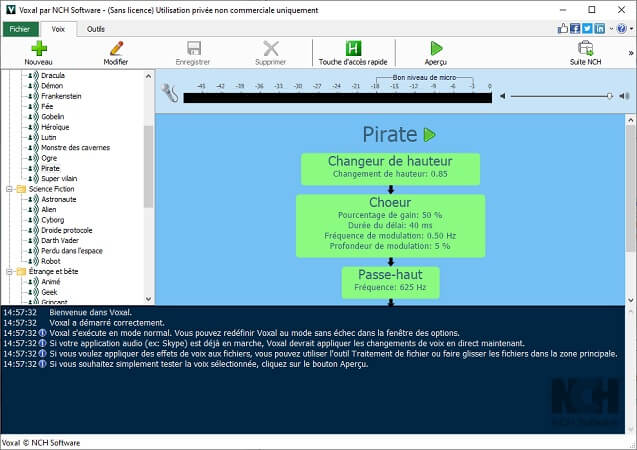Screen dimensions: 637x450
Task: Collapse the Science Fiction folder
Action: 9,188
